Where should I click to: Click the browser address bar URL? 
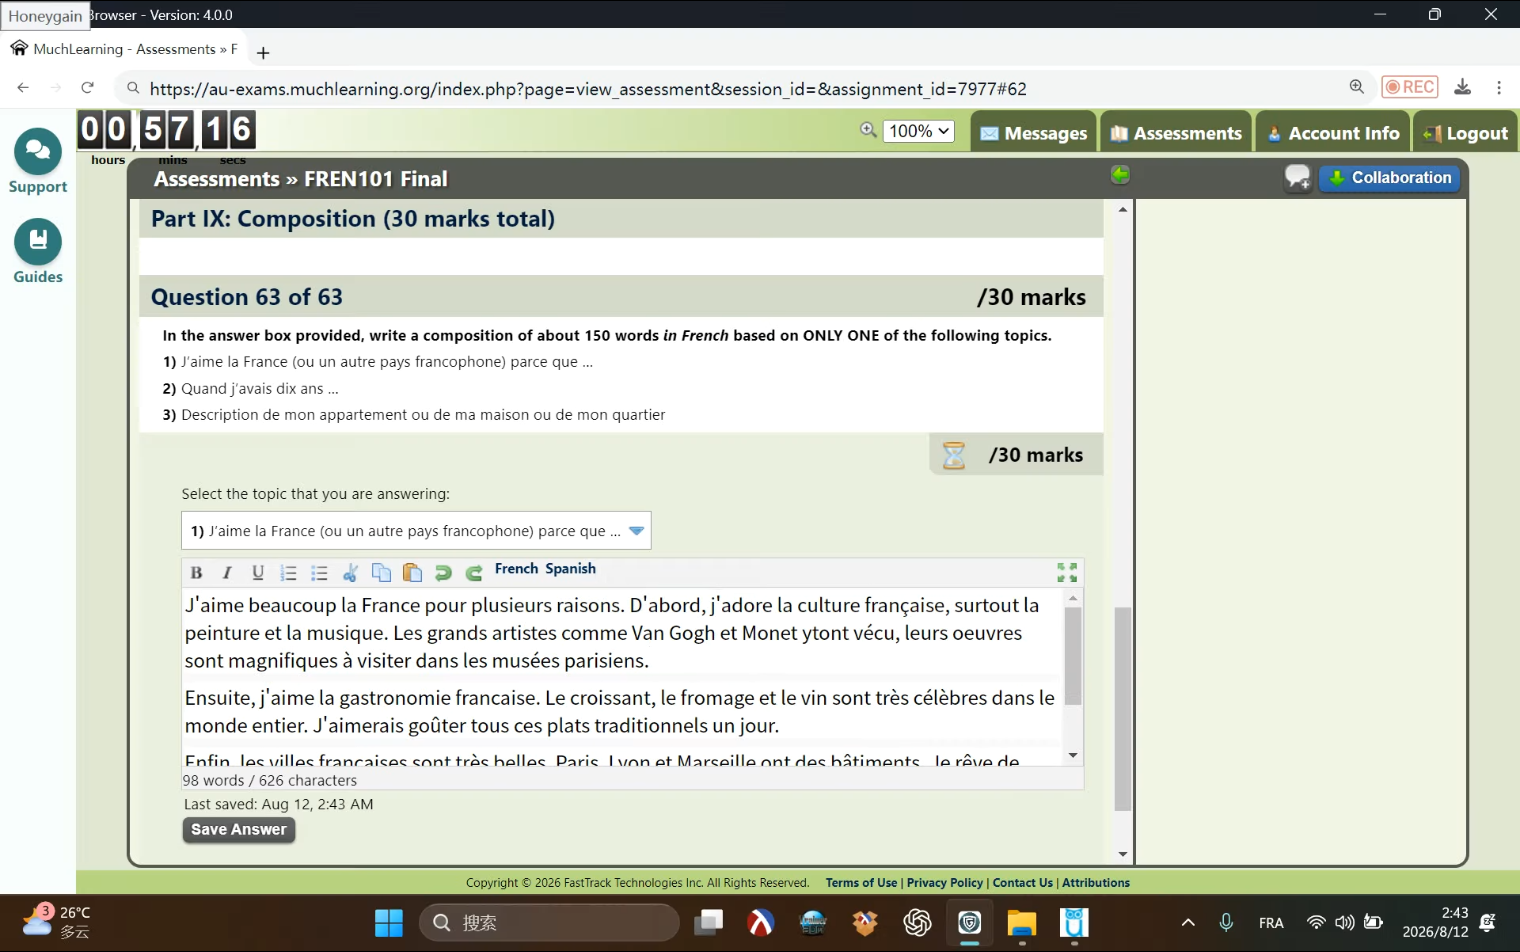click(x=588, y=89)
